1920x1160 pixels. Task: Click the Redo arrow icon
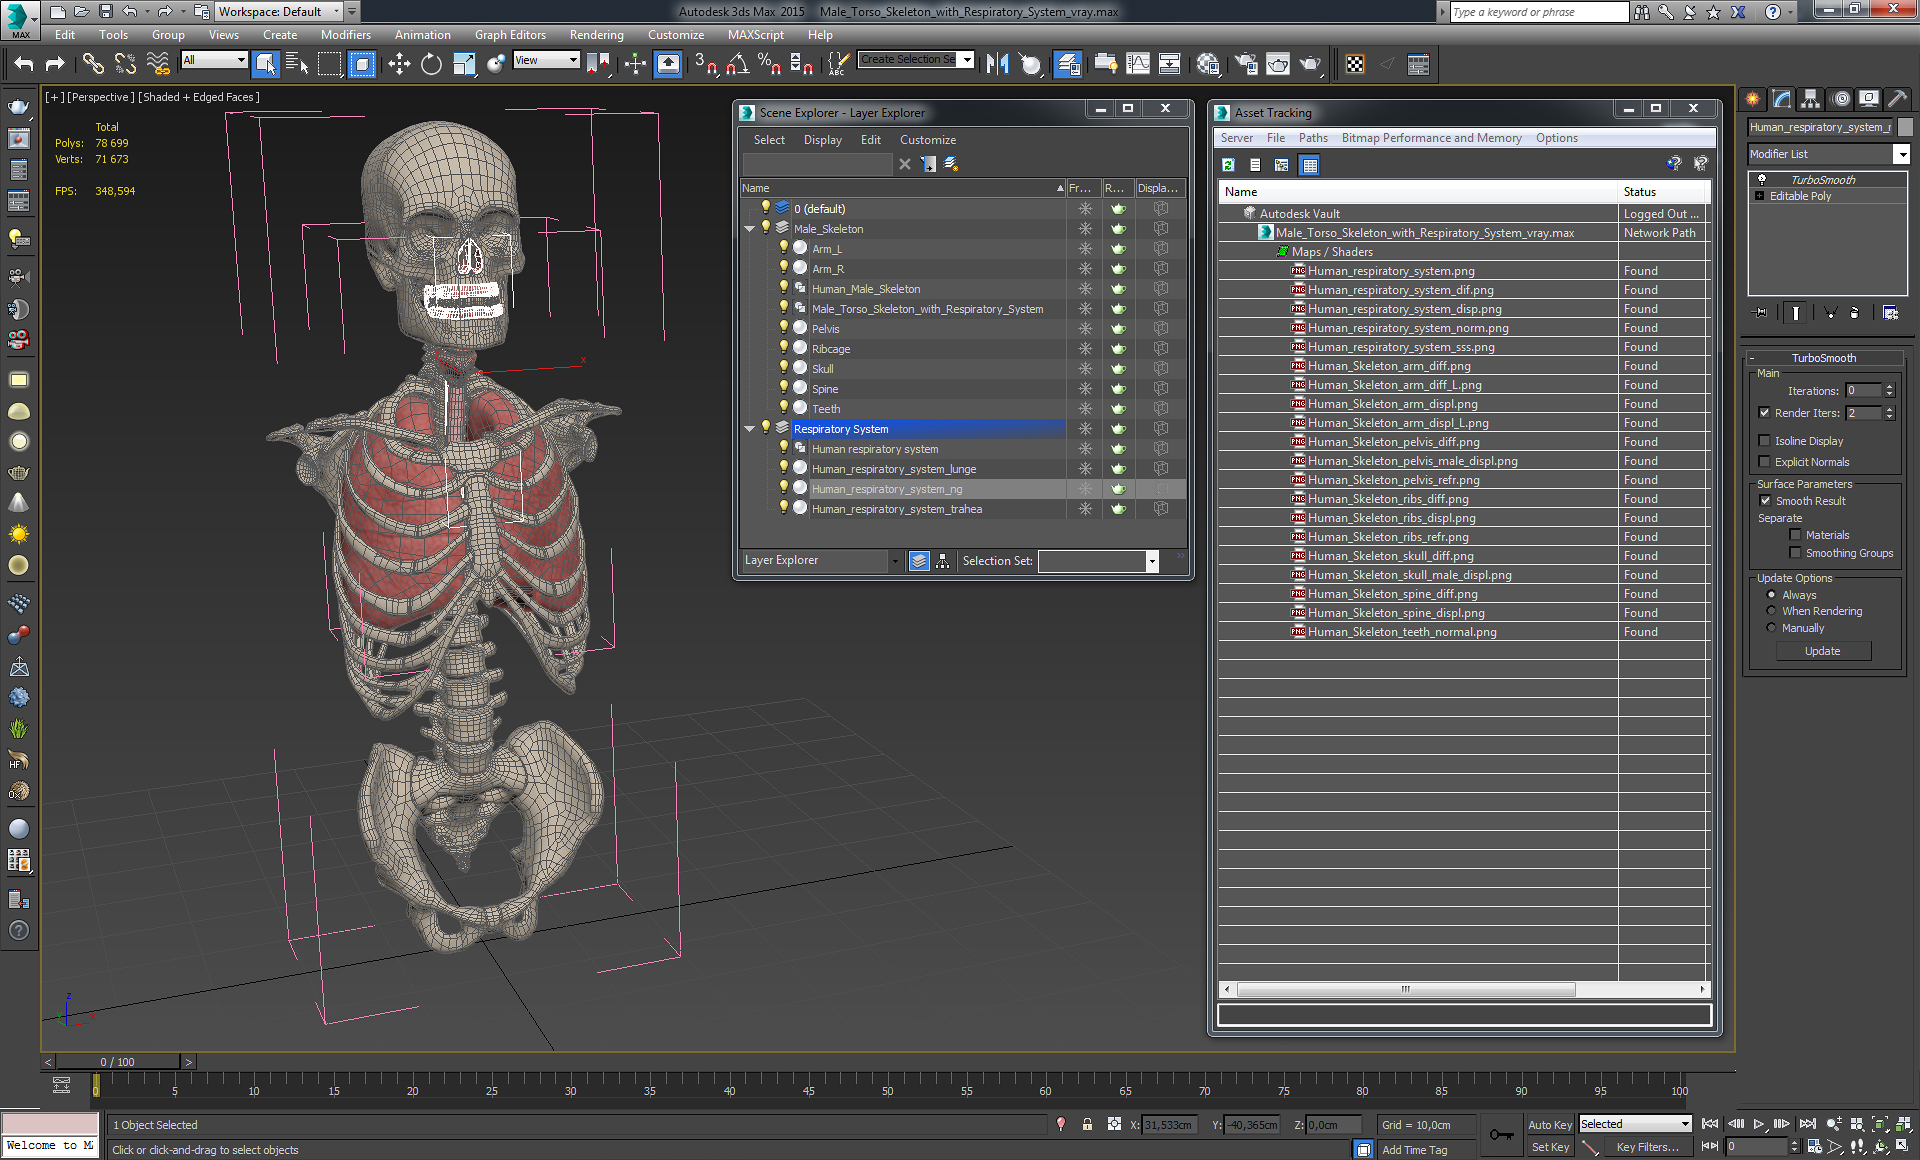[56, 65]
